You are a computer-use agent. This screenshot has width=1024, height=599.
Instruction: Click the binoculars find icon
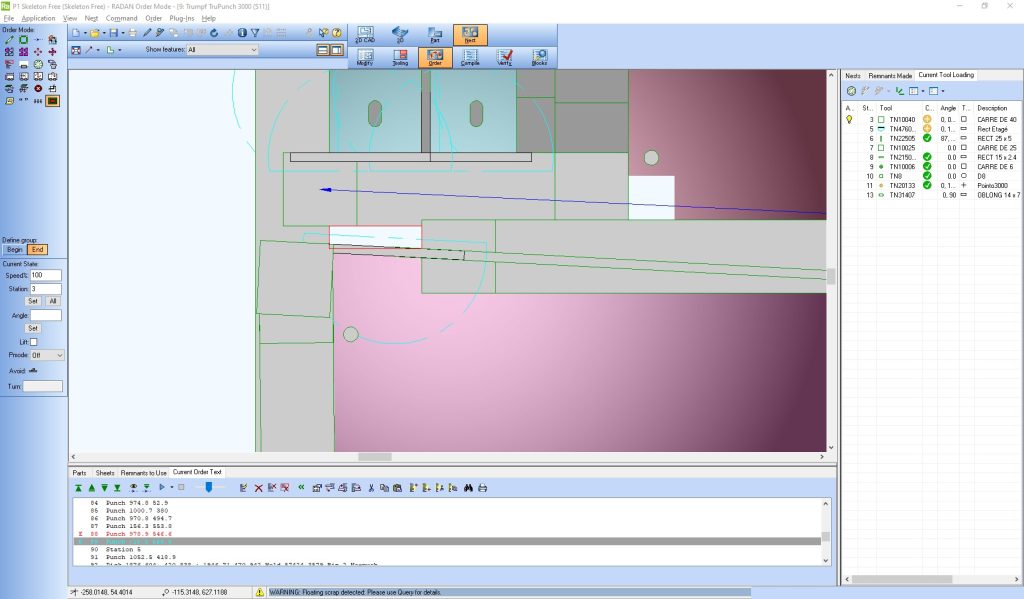point(468,487)
